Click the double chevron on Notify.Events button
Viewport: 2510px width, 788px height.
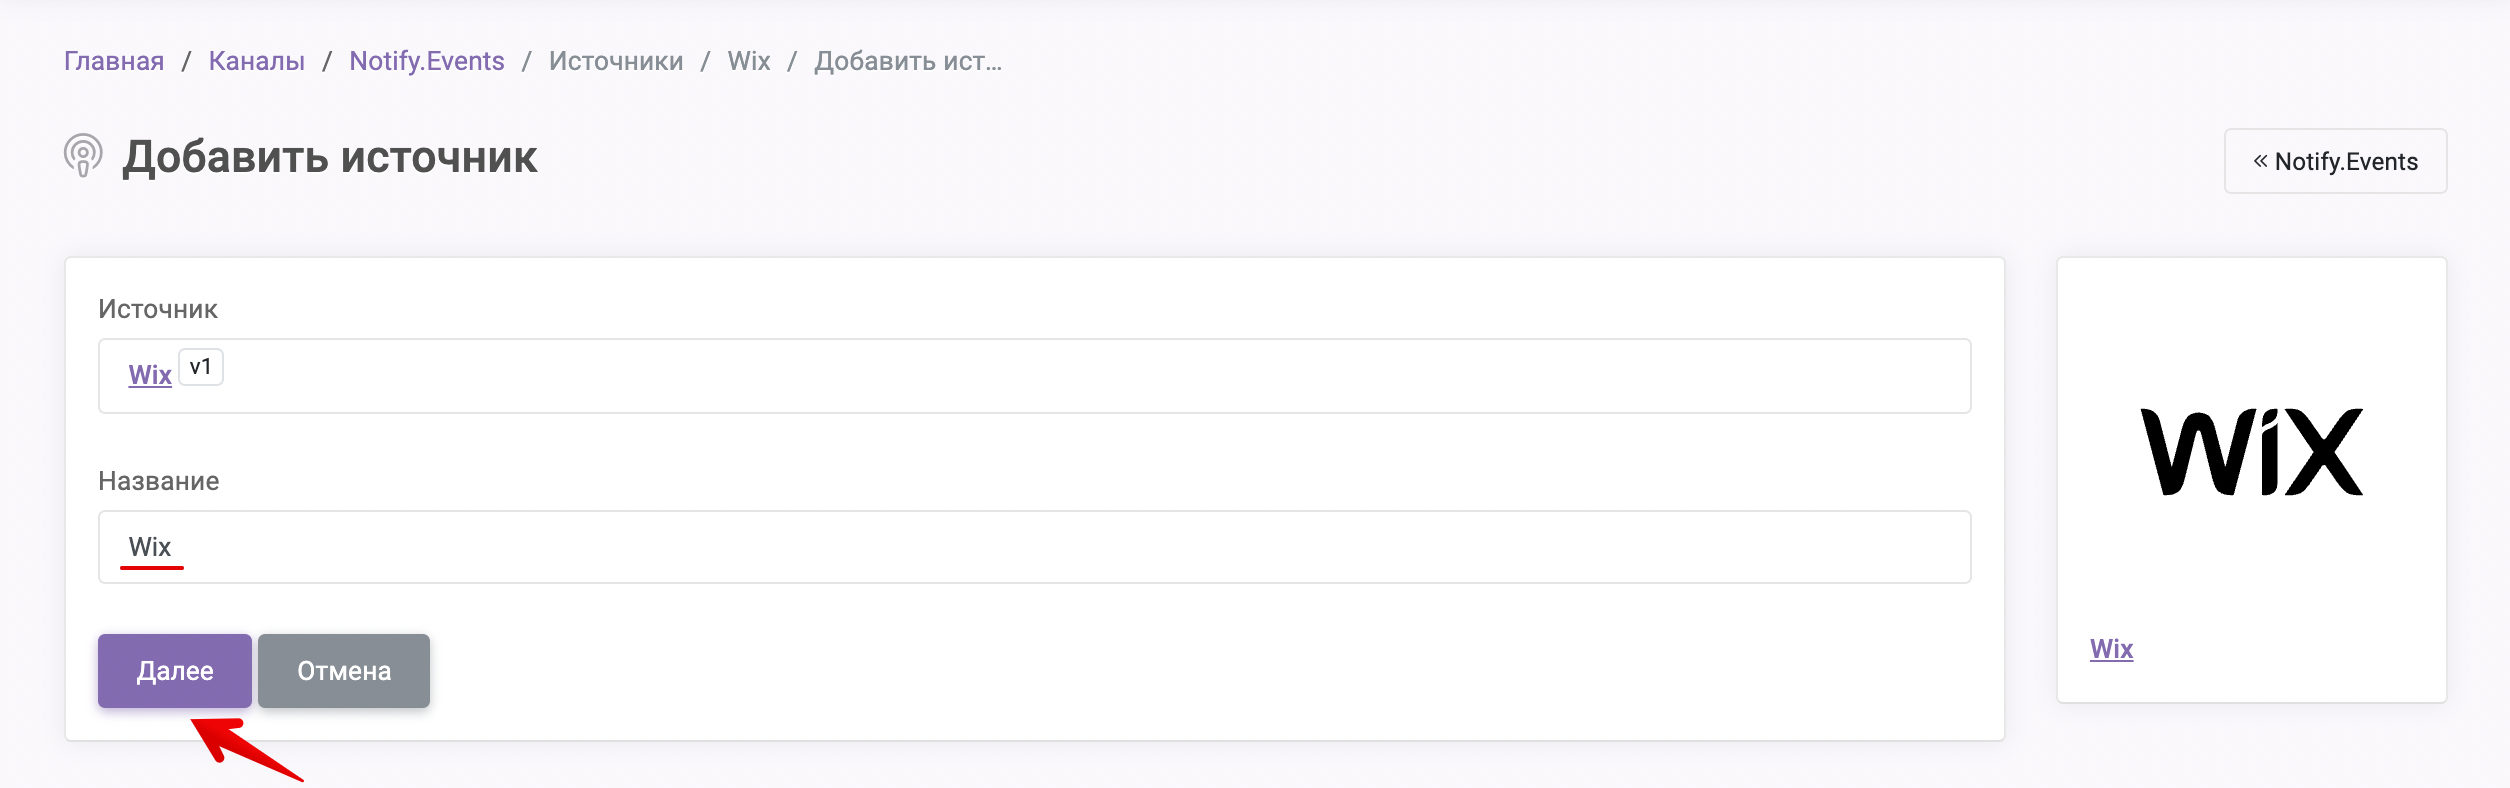[x=2260, y=161]
